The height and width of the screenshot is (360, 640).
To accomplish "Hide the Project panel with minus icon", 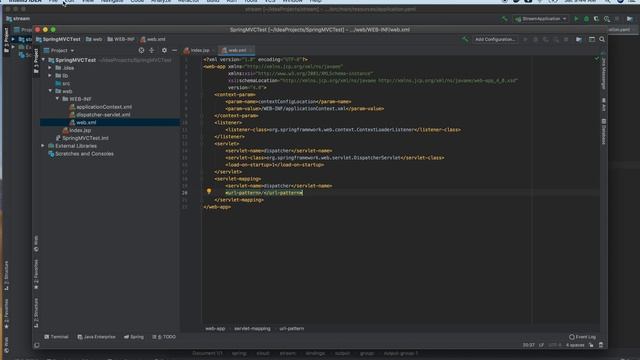I will (174, 50).
